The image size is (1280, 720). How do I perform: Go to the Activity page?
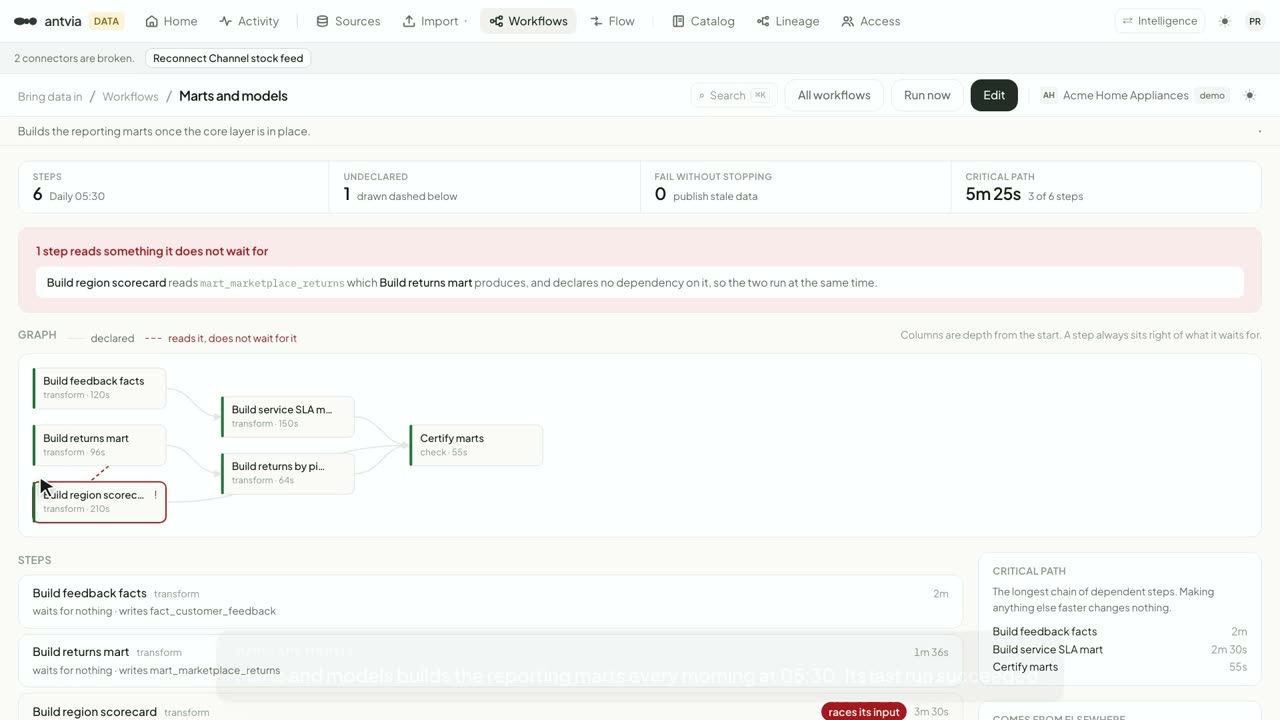coord(249,21)
